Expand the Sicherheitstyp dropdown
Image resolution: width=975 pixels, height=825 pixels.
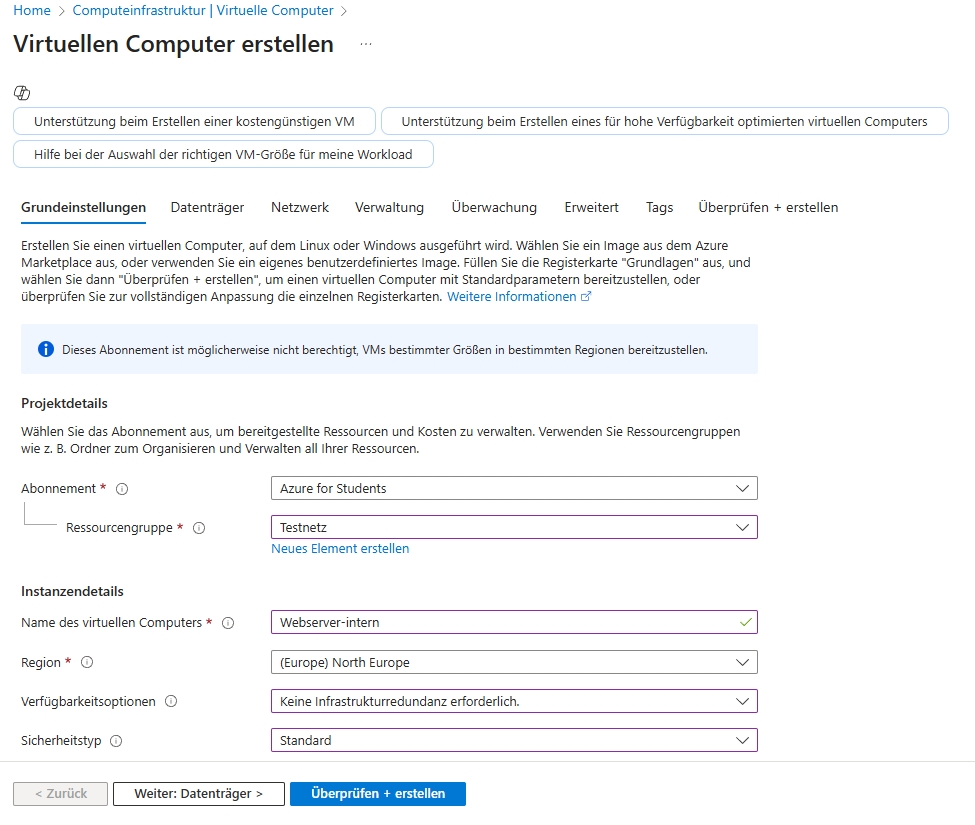(x=513, y=740)
